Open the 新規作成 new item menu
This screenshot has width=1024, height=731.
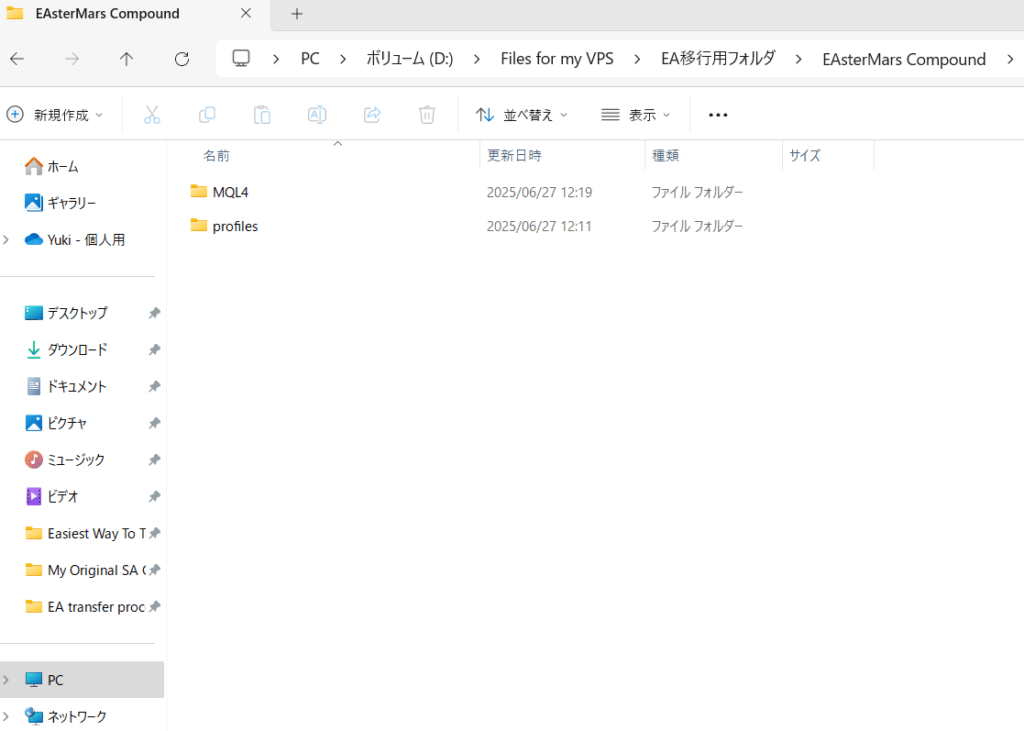click(x=55, y=115)
